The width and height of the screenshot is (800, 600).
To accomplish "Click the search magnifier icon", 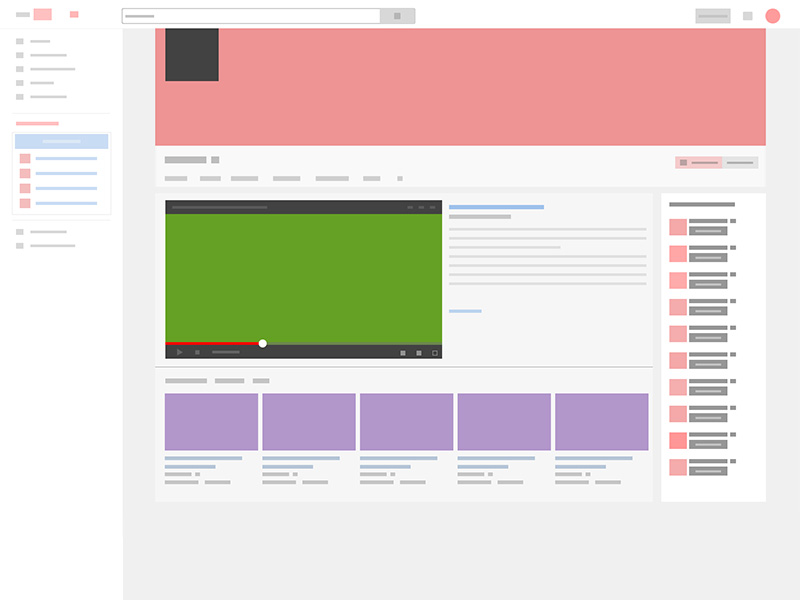I will [397, 15].
